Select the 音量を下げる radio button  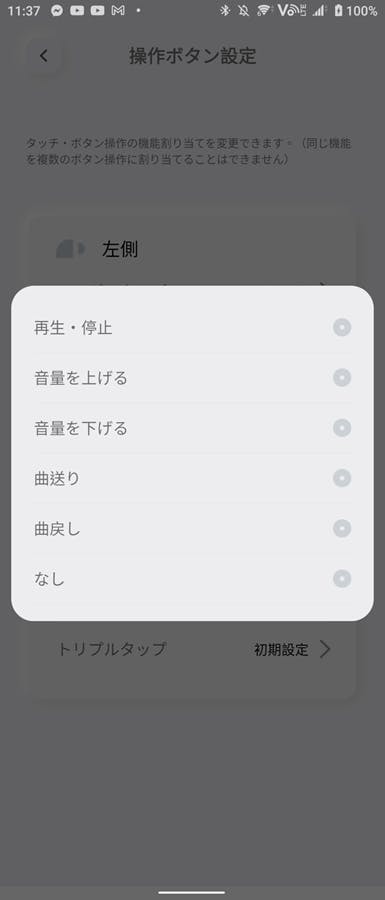tap(342, 428)
